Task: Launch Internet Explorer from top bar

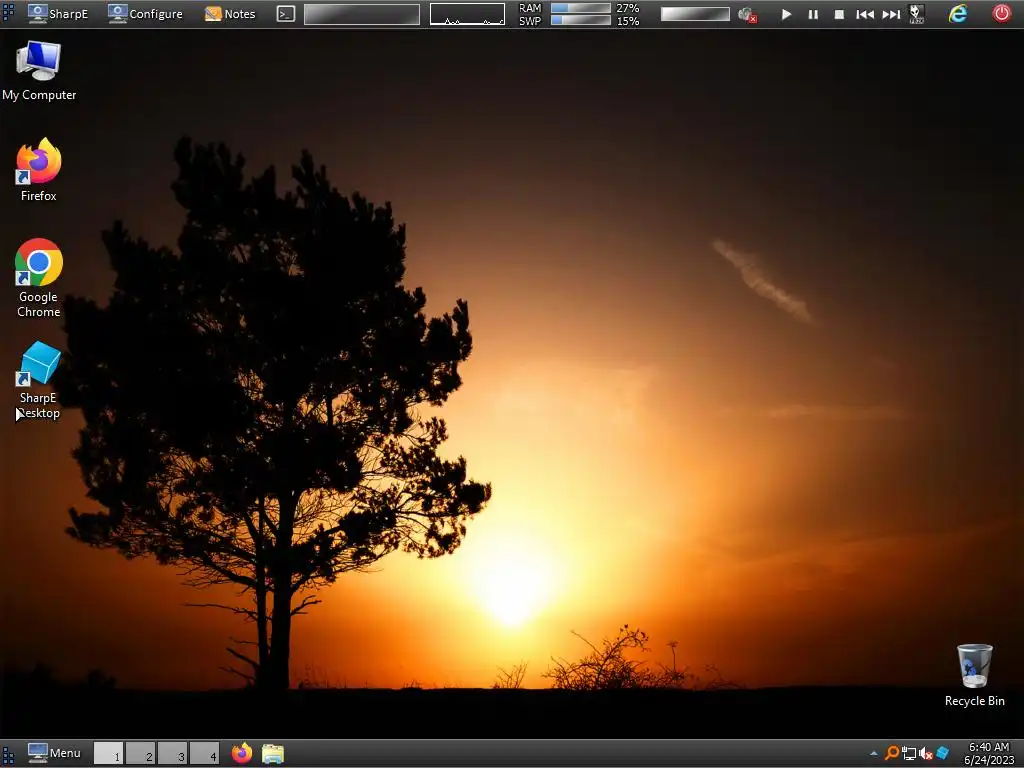Action: pyautogui.click(x=957, y=14)
